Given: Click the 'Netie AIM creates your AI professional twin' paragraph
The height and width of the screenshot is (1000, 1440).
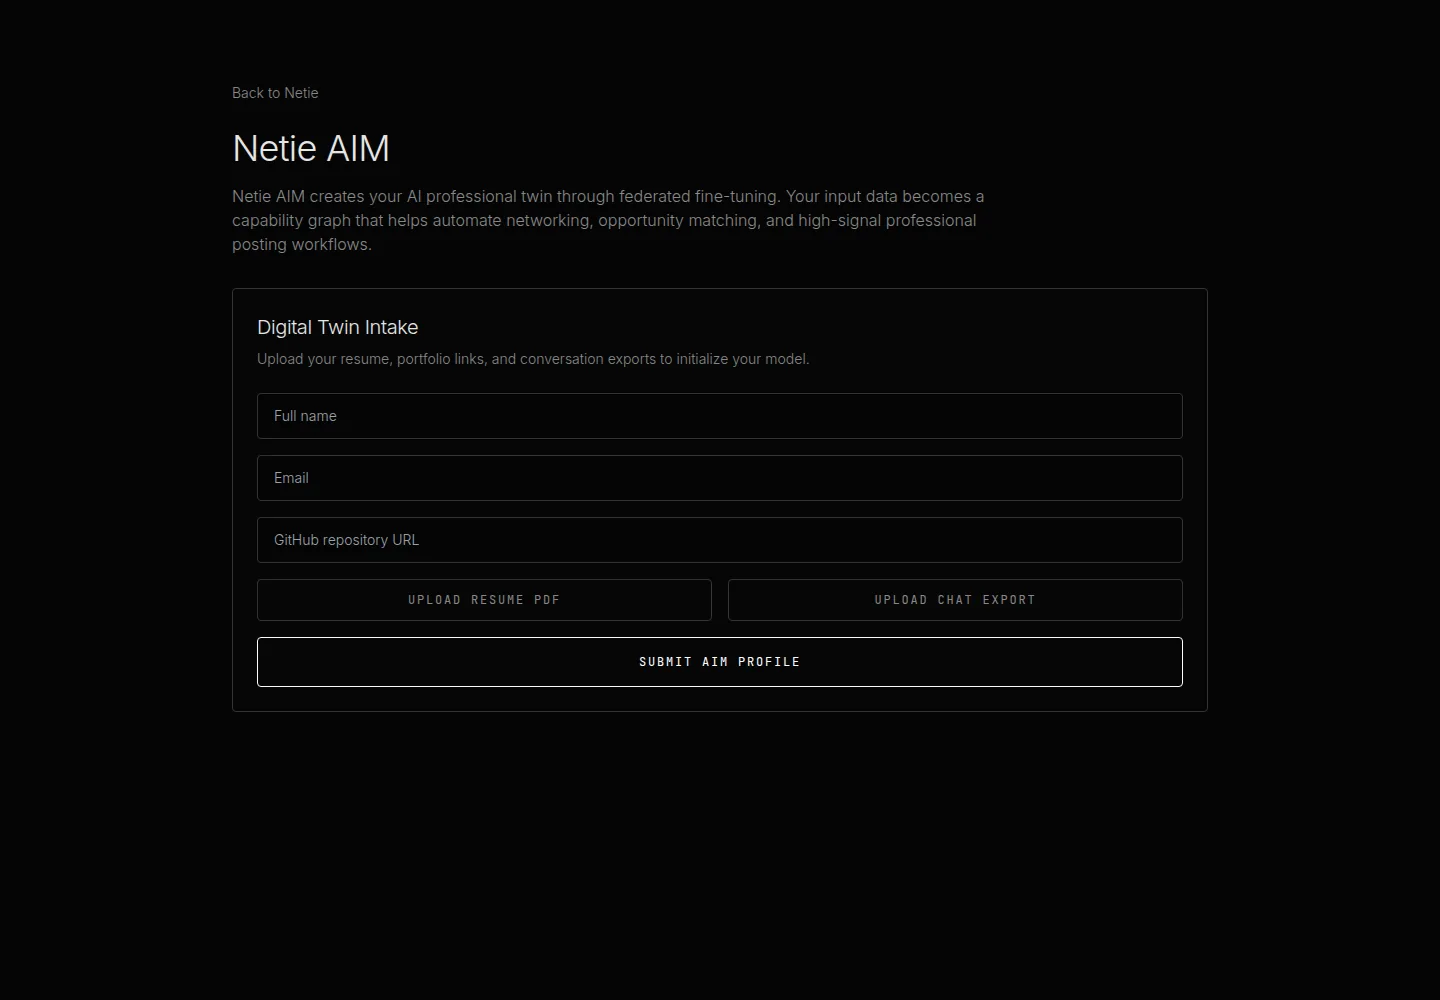Looking at the screenshot, I should coord(608,220).
